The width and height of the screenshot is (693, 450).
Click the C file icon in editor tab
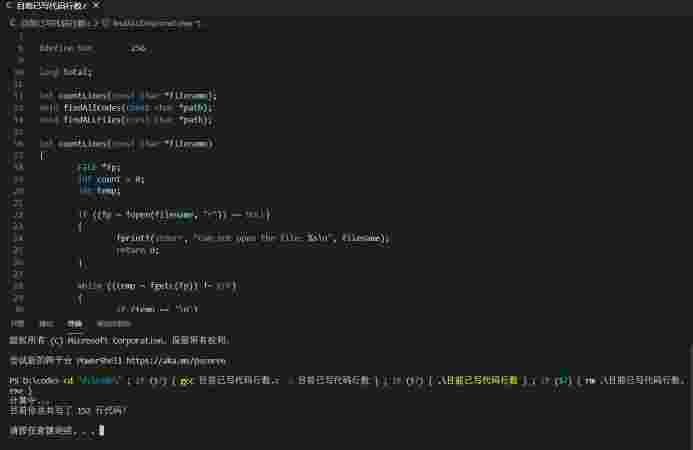(8, 6)
